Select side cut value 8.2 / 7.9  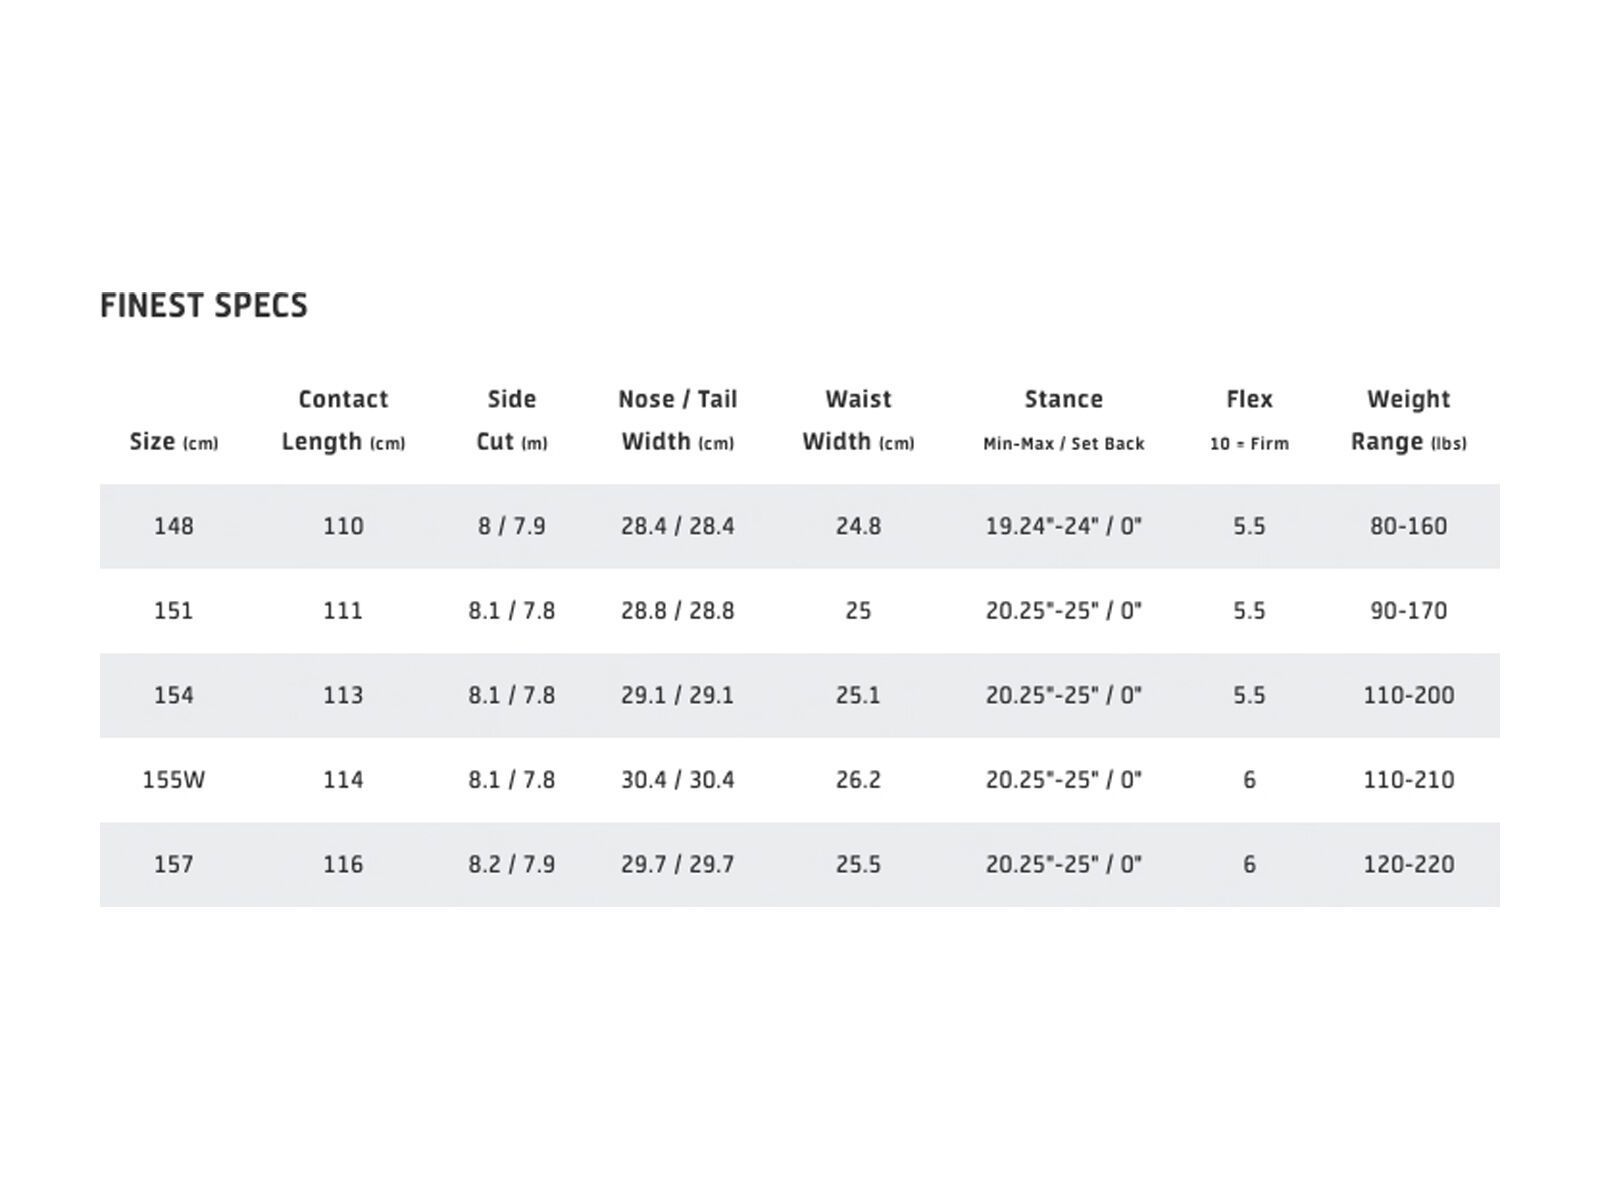[511, 864]
